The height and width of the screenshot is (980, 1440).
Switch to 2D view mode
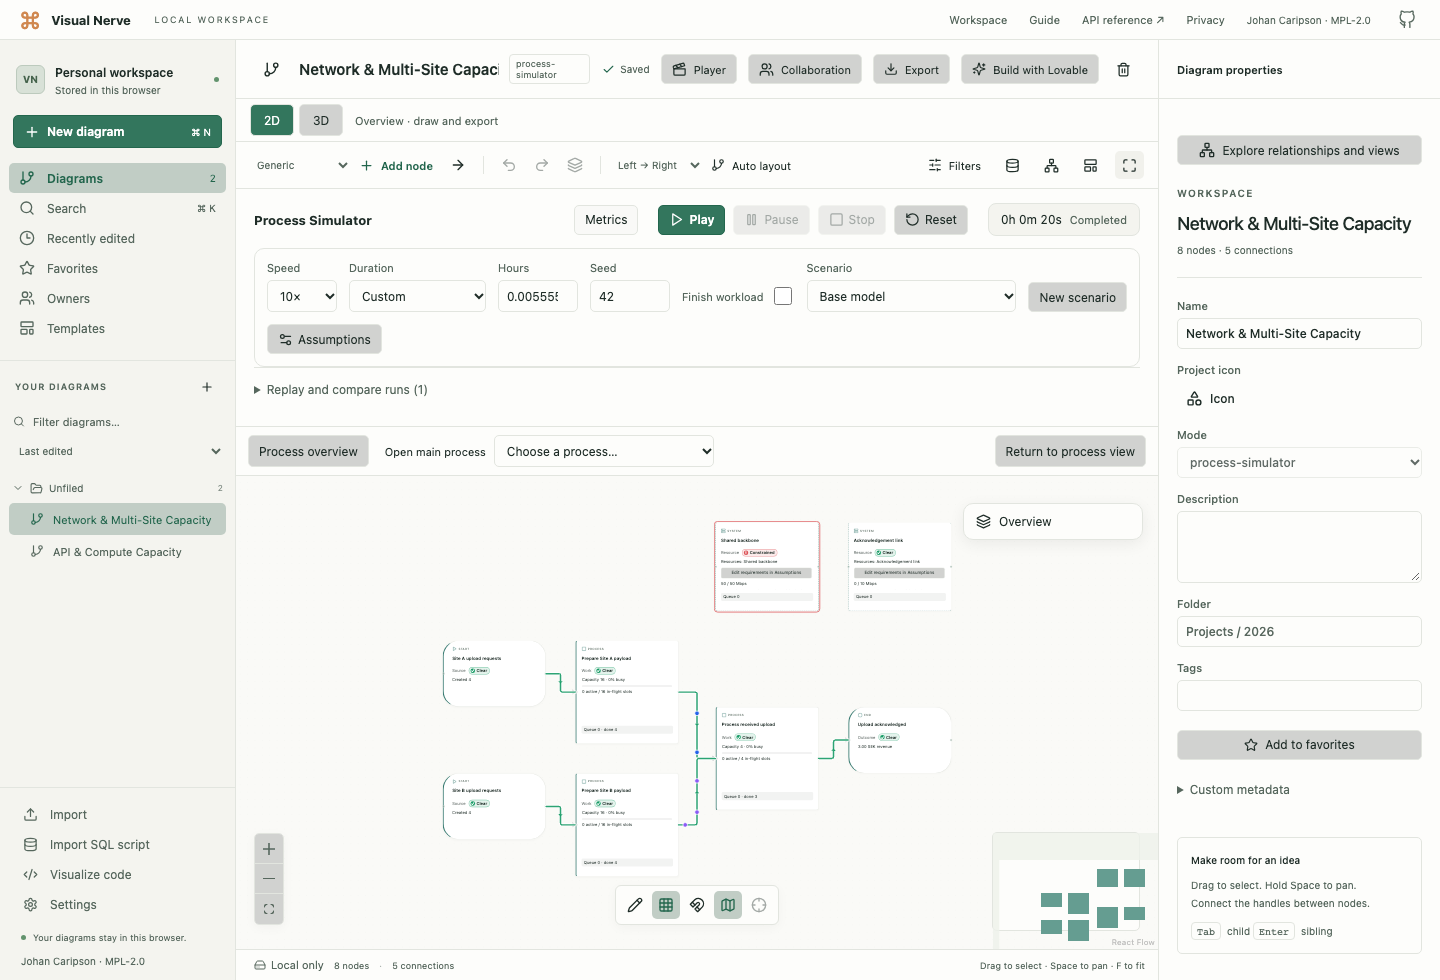pyautogui.click(x=272, y=120)
